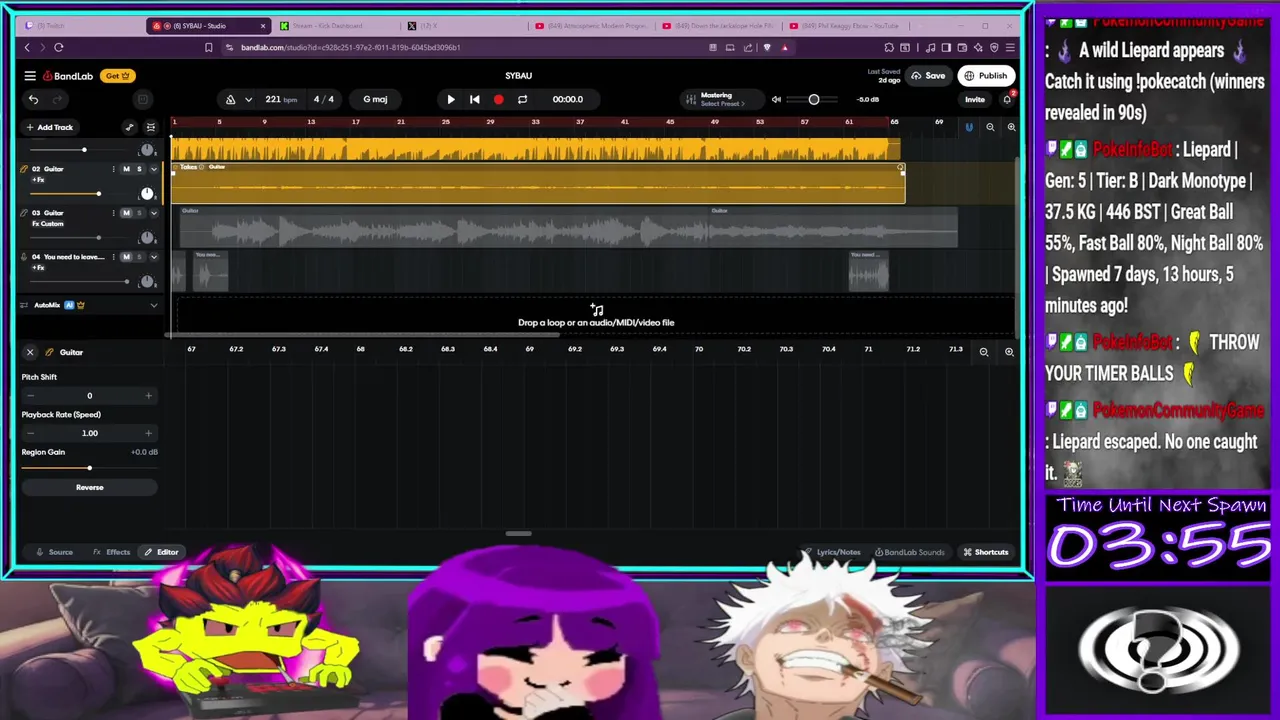Click the editor zoom in magnifier
The height and width of the screenshot is (720, 1280).
pyautogui.click(x=1009, y=352)
